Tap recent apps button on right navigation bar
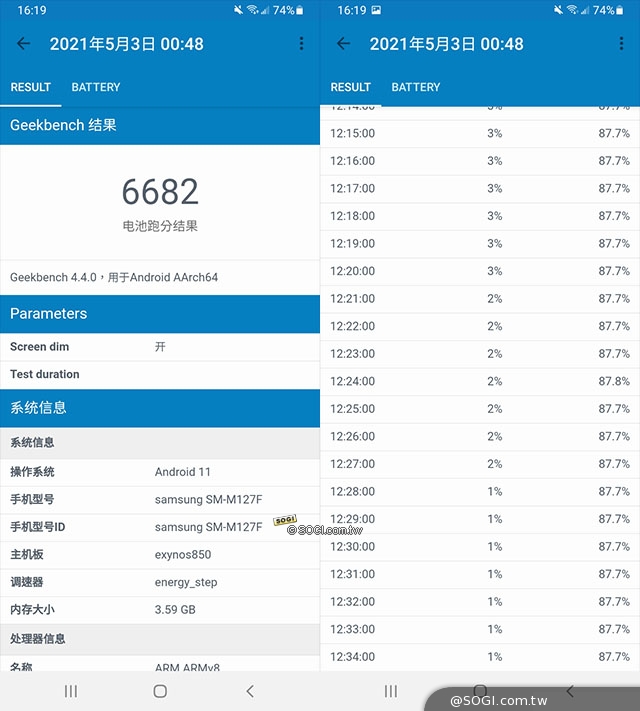This screenshot has height=711, width=640. pos(391,691)
